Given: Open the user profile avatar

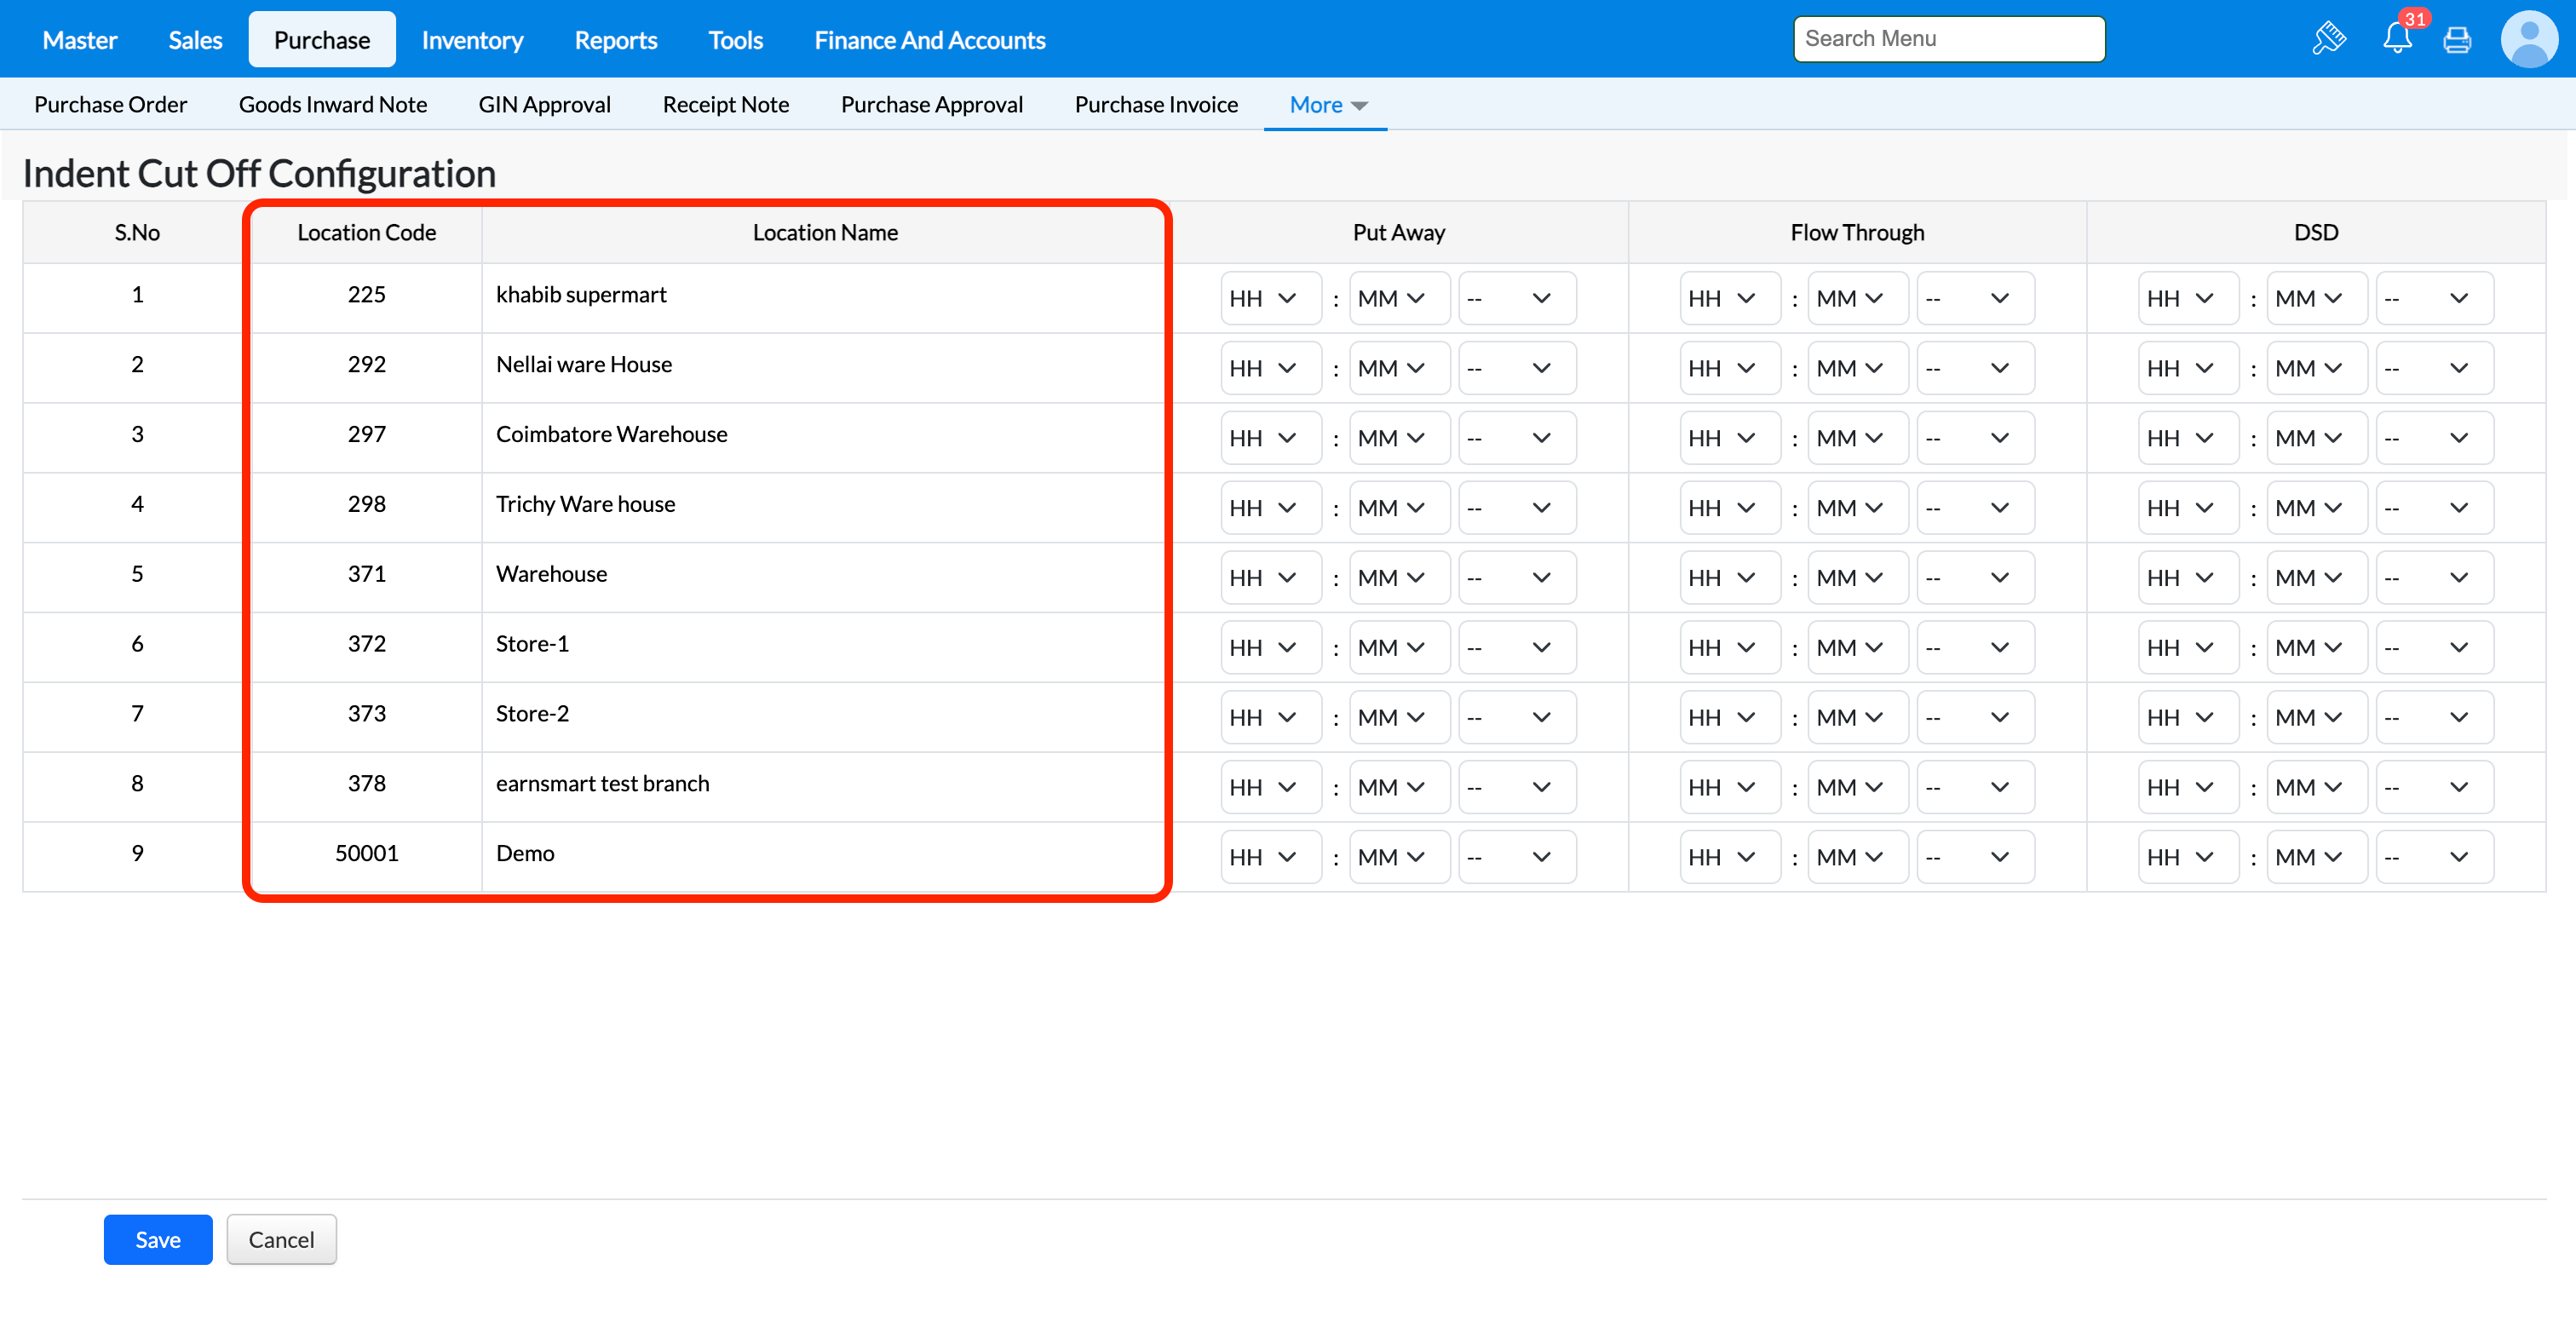Looking at the screenshot, I should tap(2528, 39).
